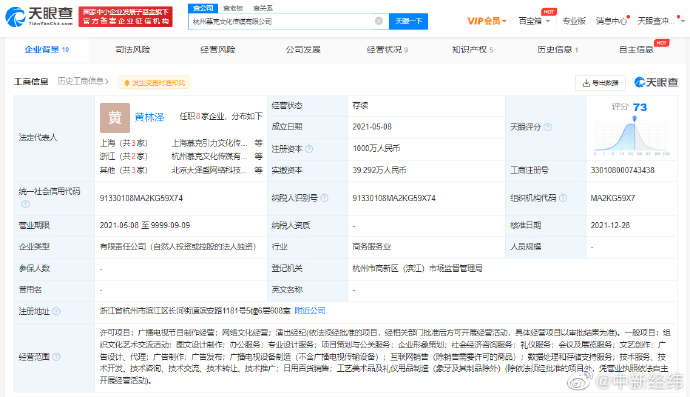690x397 pixels.
Task: Click the 天眼查 logo beside 导出数据
Action: (656, 82)
